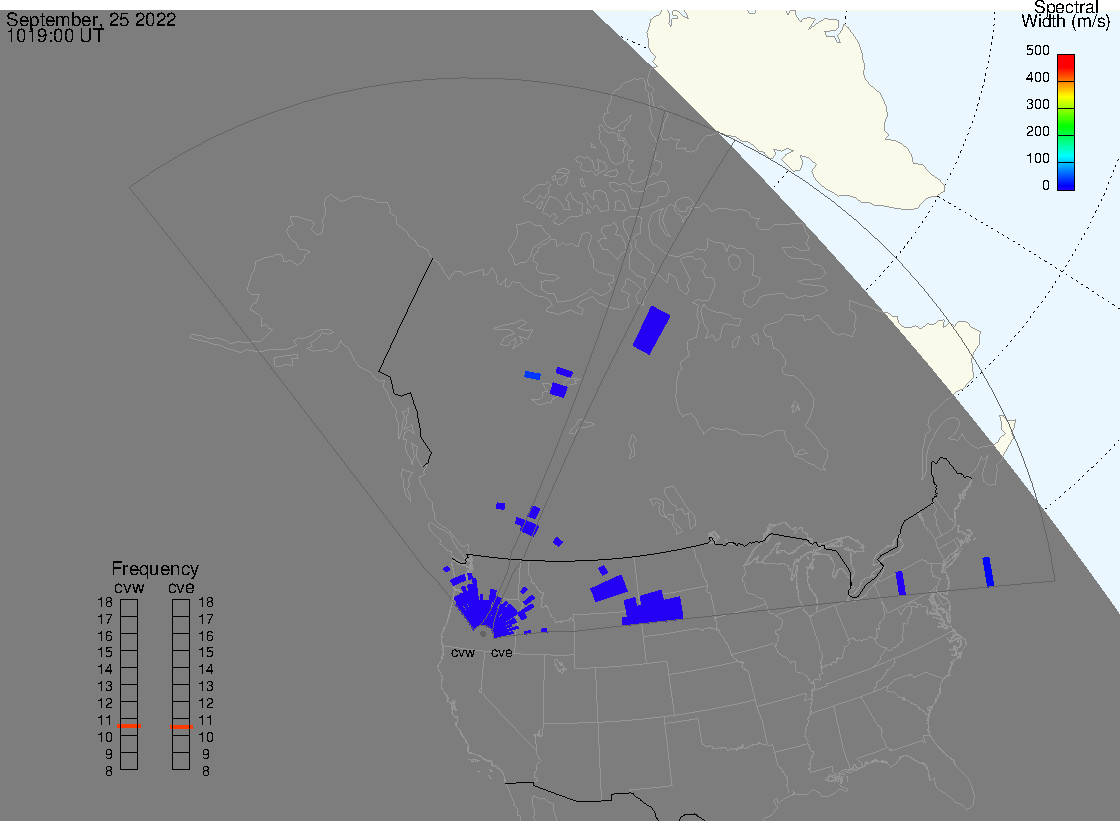Viewport: 1120px width, 821px height.
Task: Click the '18' label beside cvw scale
Action: [105, 602]
